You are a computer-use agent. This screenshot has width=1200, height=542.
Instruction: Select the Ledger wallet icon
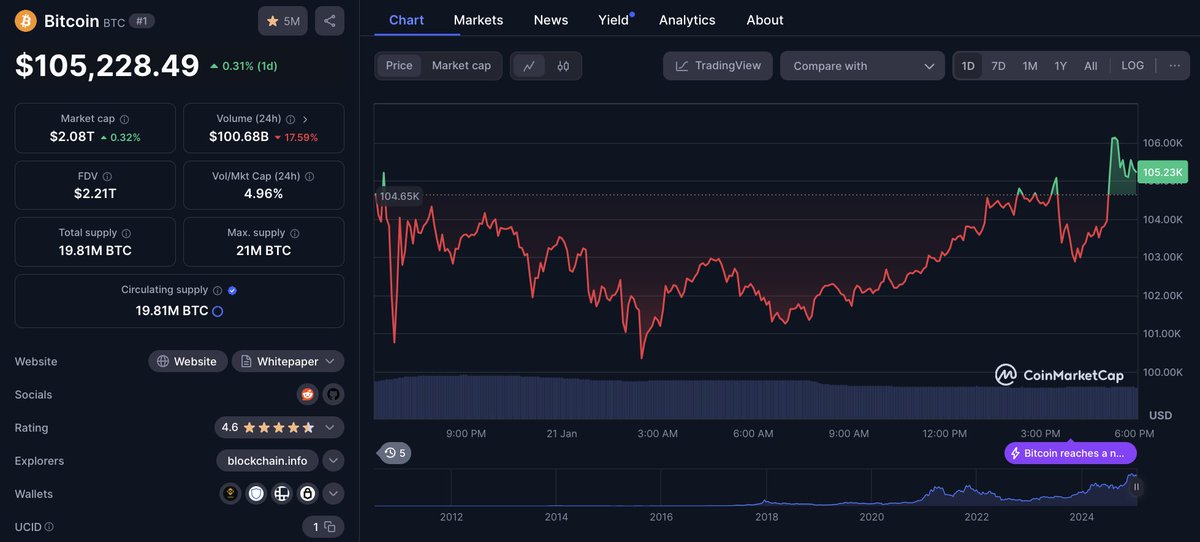tap(282, 493)
